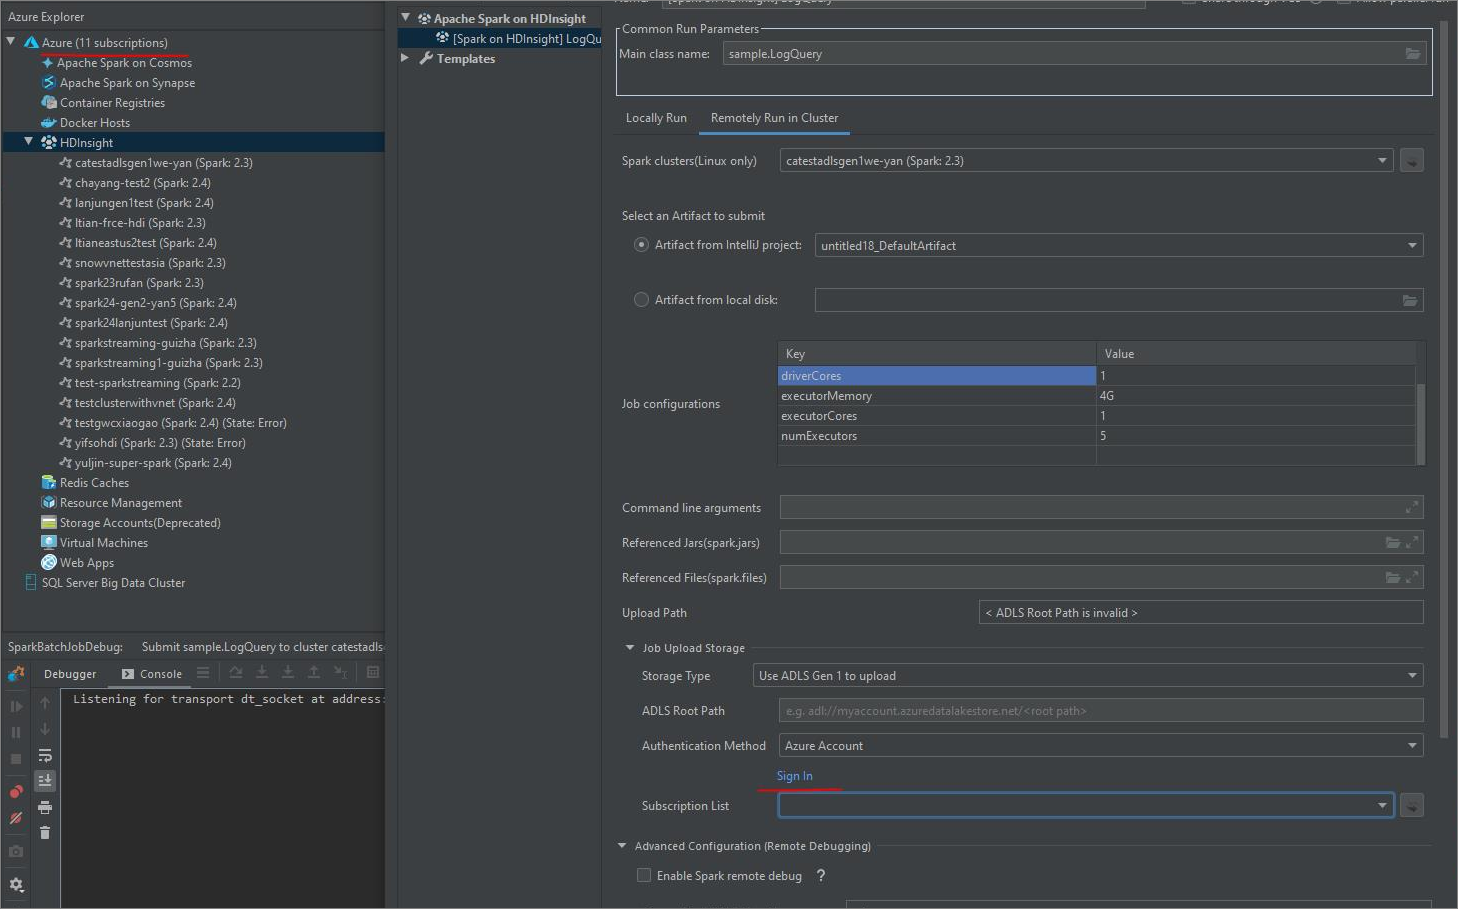Stop the SparkBatchJobDebug process
1458x909 pixels.
(x=16, y=758)
